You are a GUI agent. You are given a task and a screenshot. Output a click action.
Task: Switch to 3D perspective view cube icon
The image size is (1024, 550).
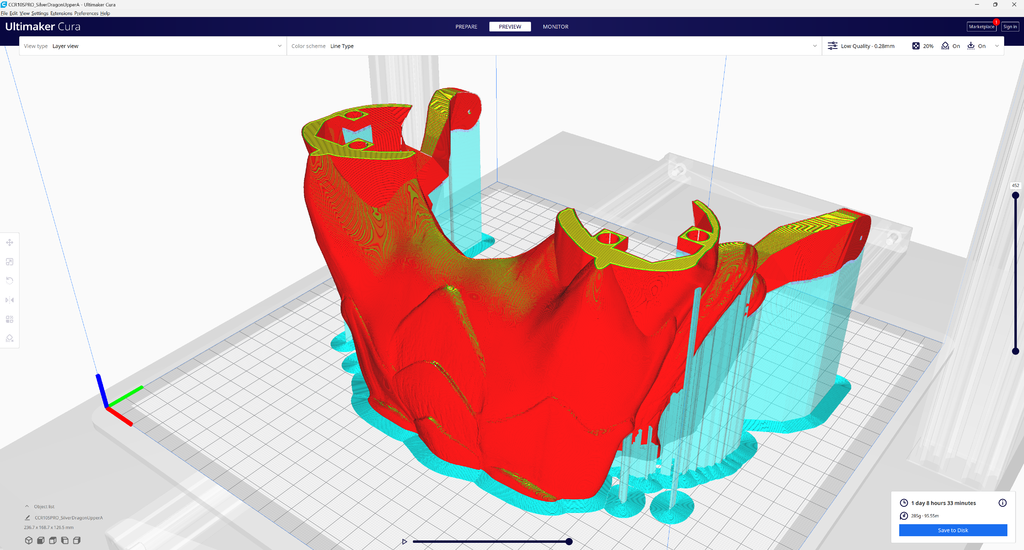(x=29, y=540)
